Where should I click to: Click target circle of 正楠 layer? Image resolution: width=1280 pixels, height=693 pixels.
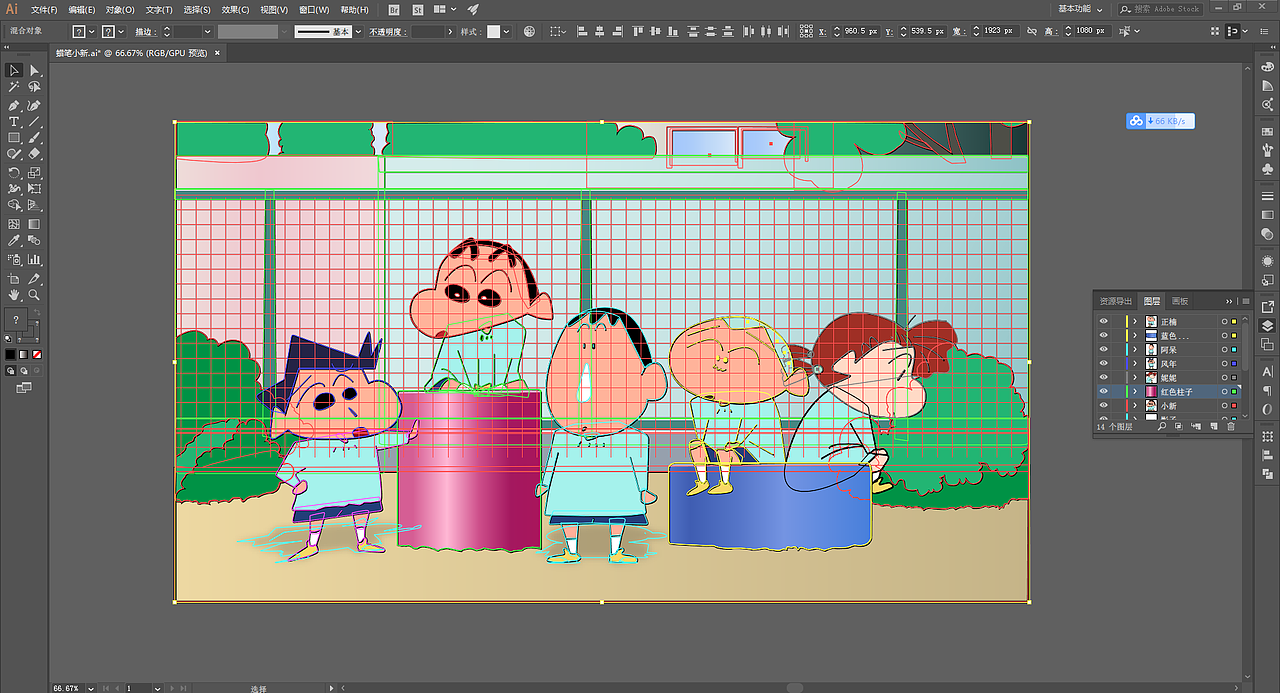(x=1224, y=322)
